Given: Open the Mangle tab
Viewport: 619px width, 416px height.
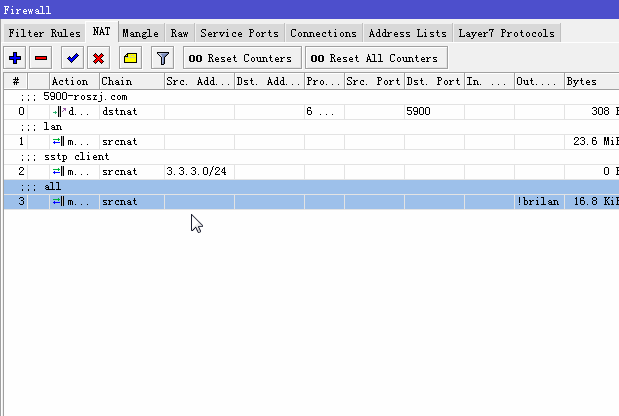Looking at the screenshot, I should [140, 33].
